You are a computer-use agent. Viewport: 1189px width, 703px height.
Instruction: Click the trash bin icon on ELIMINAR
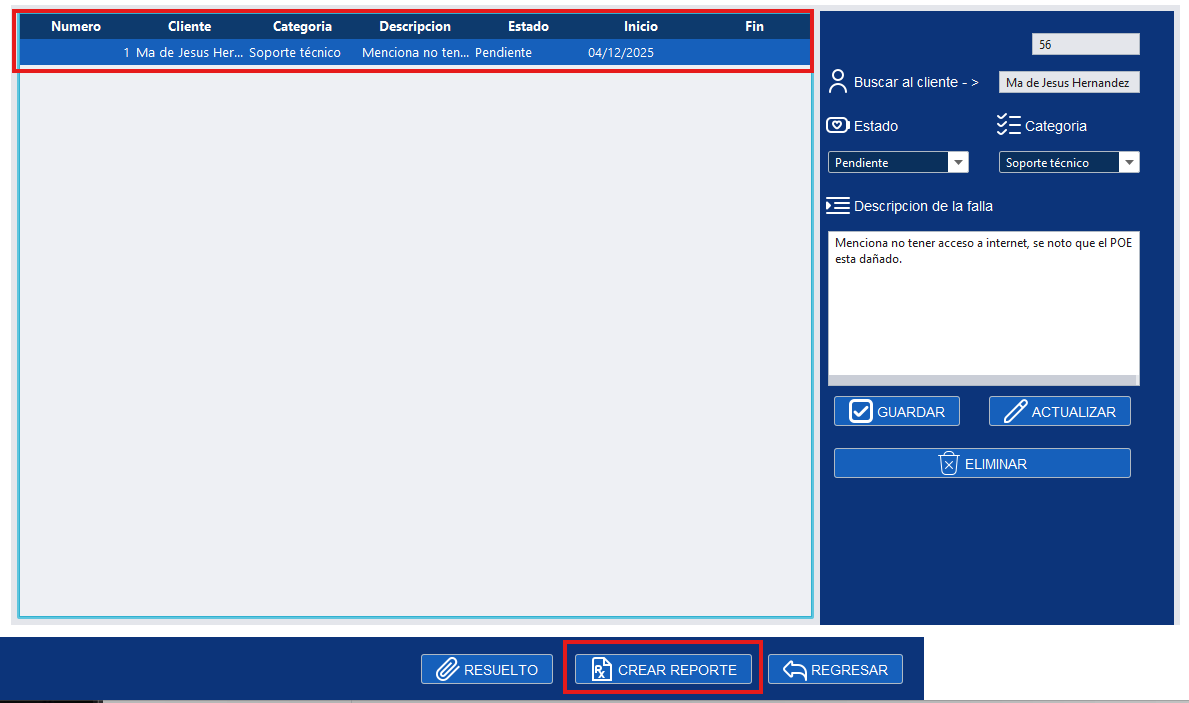click(x=949, y=464)
